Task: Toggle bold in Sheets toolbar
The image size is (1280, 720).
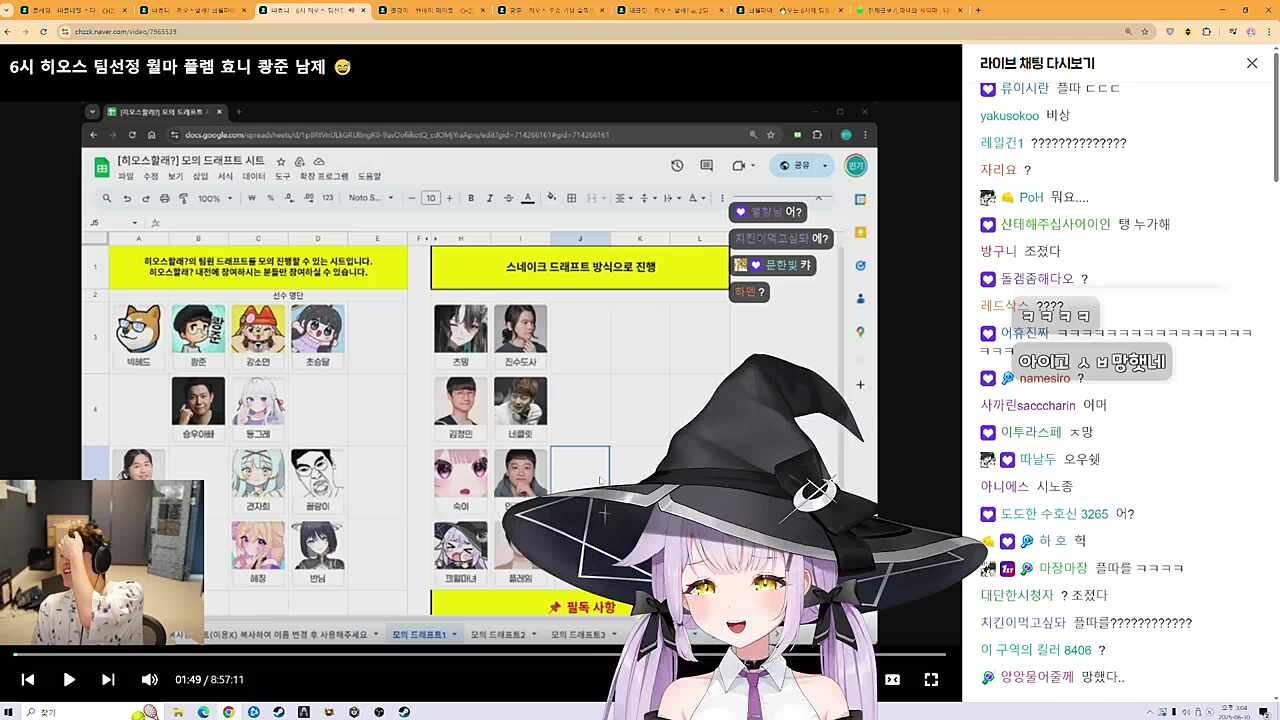Action: click(x=471, y=198)
